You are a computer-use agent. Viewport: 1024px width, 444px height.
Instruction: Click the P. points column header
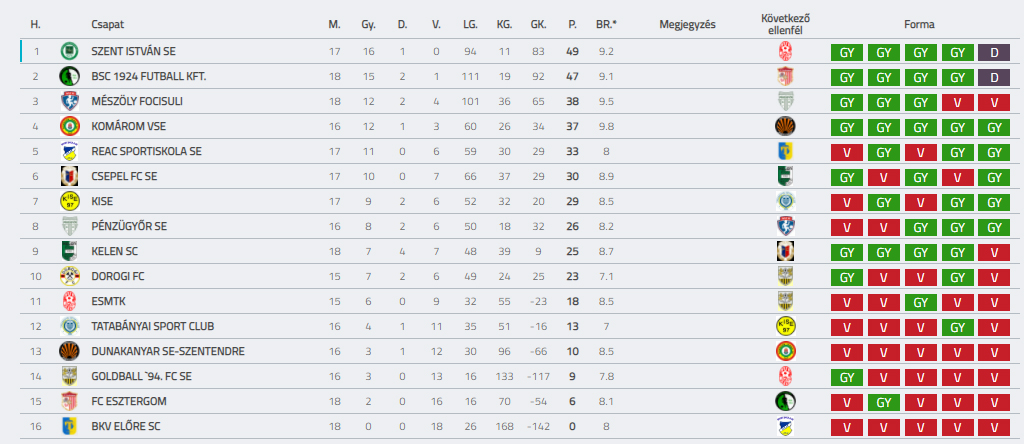click(573, 23)
